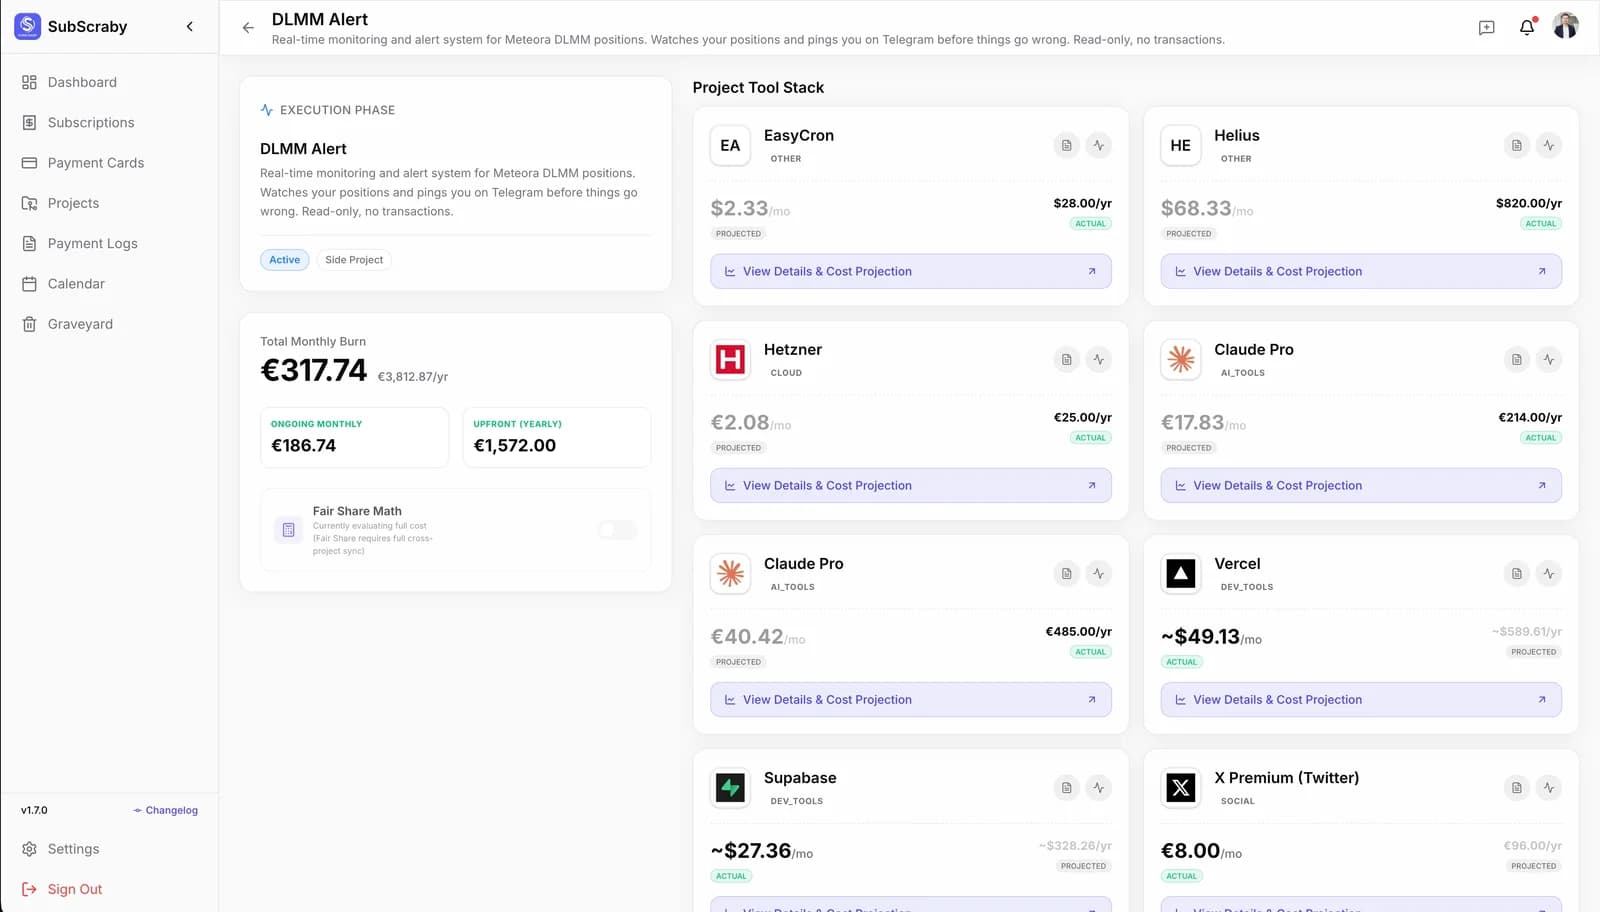Click the Supabase logo icon
The image size is (1600, 912).
pyautogui.click(x=730, y=788)
